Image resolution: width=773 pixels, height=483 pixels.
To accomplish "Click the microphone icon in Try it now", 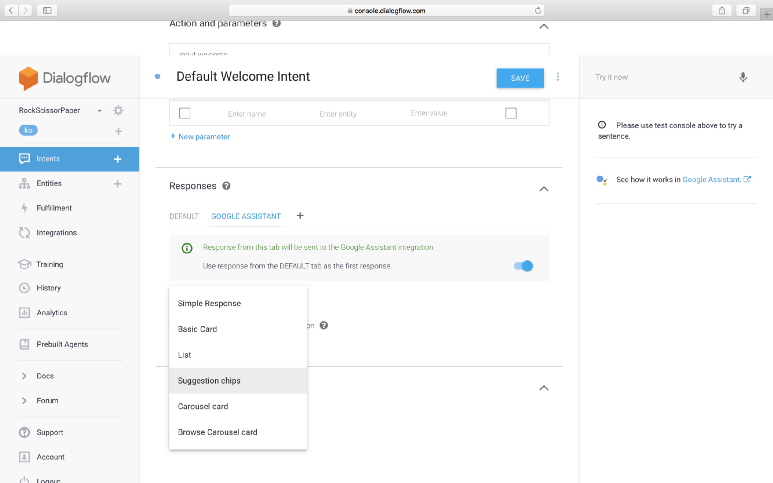I will tap(742, 77).
